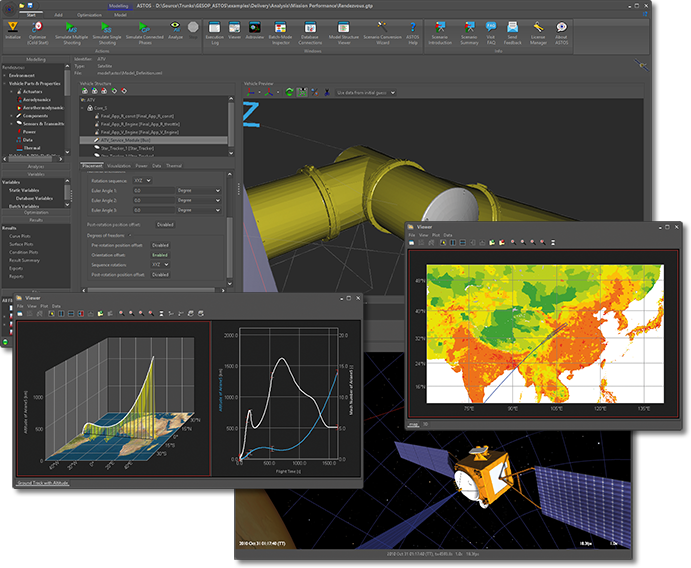This screenshot has height=568, width=691.
Task: Expand the Optimization panel header
Action: coord(36,212)
